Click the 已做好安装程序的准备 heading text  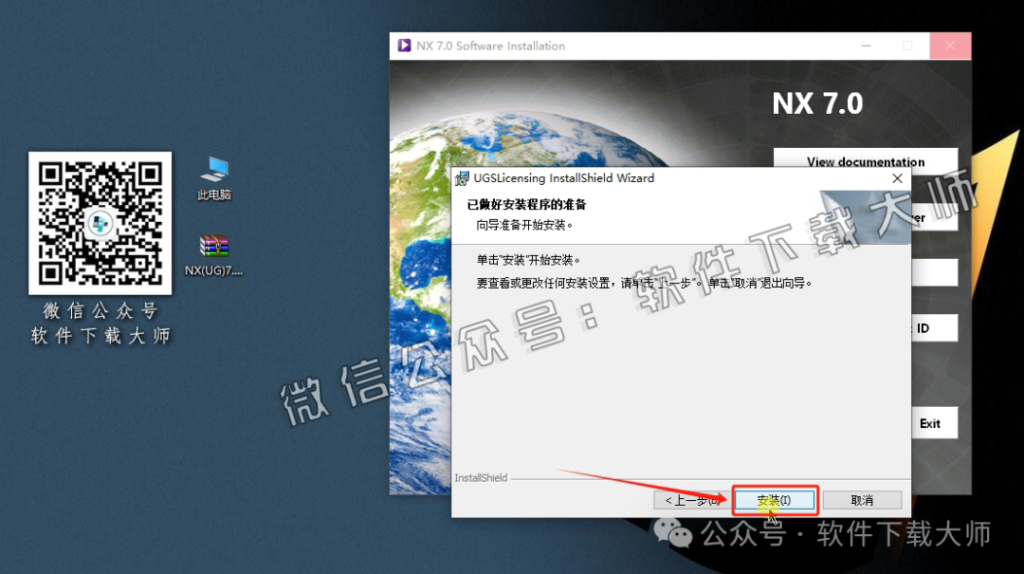click(x=526, y=204)
